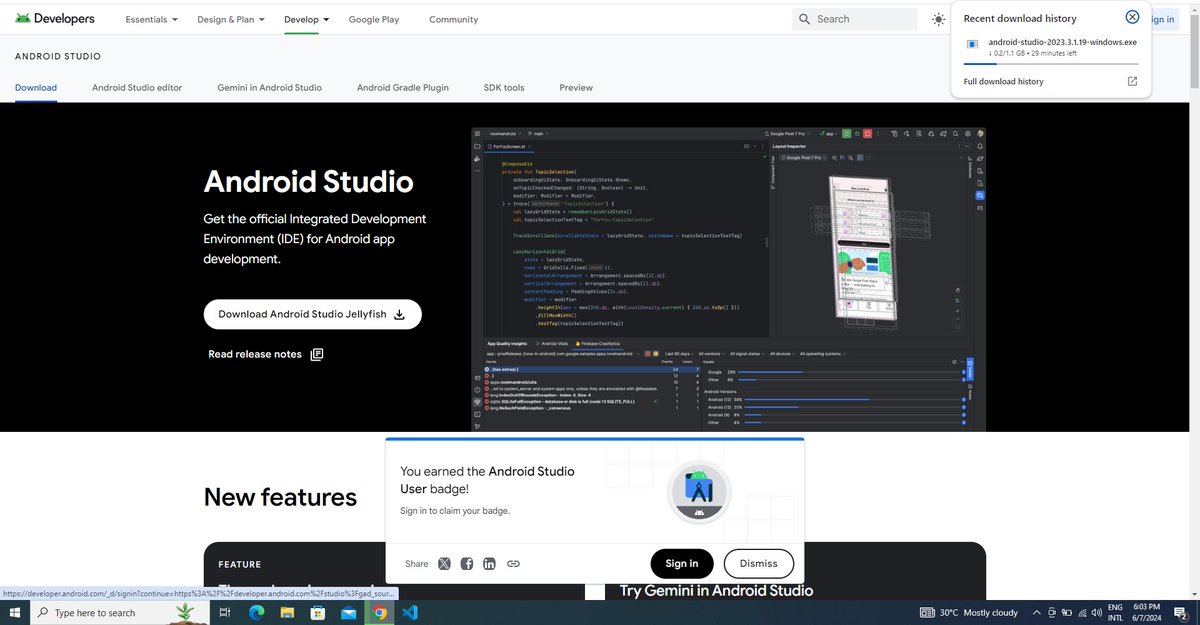Open the Community menu item
This screenshot has width=1200, height=625.
[x=454, y=19]
